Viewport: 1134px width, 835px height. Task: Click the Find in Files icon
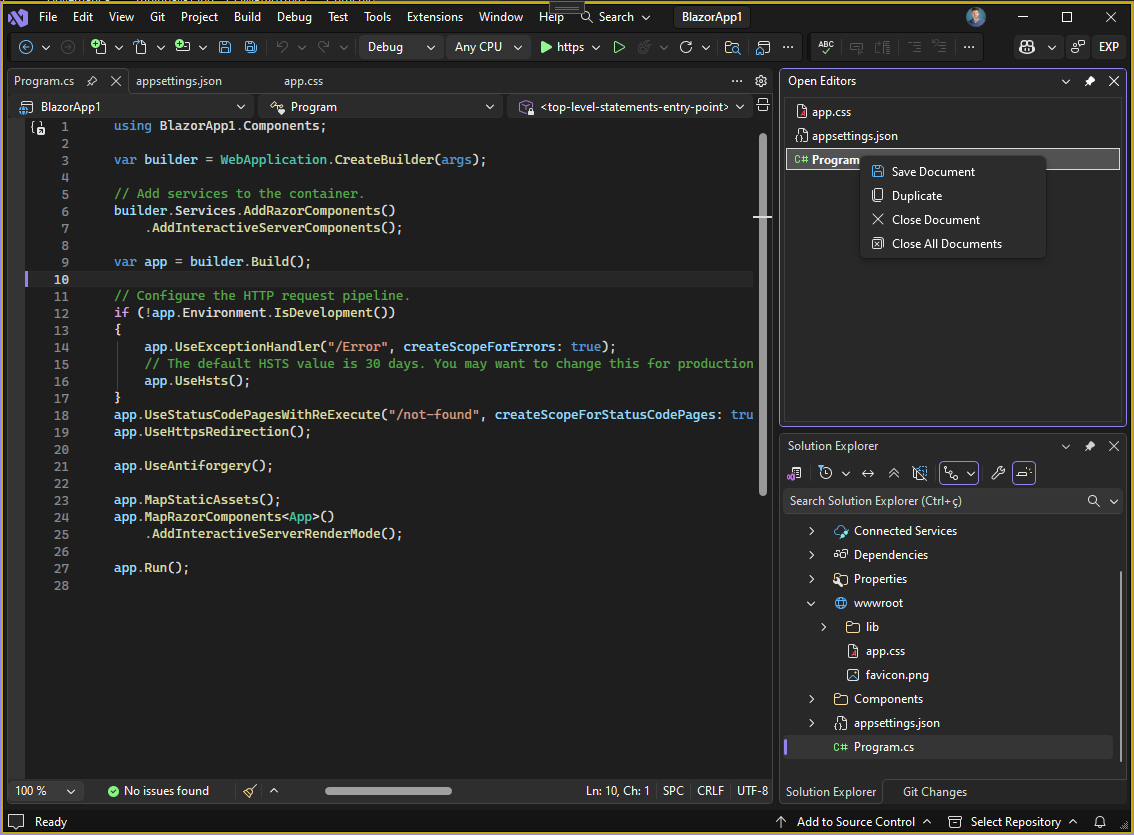(732, 47)
